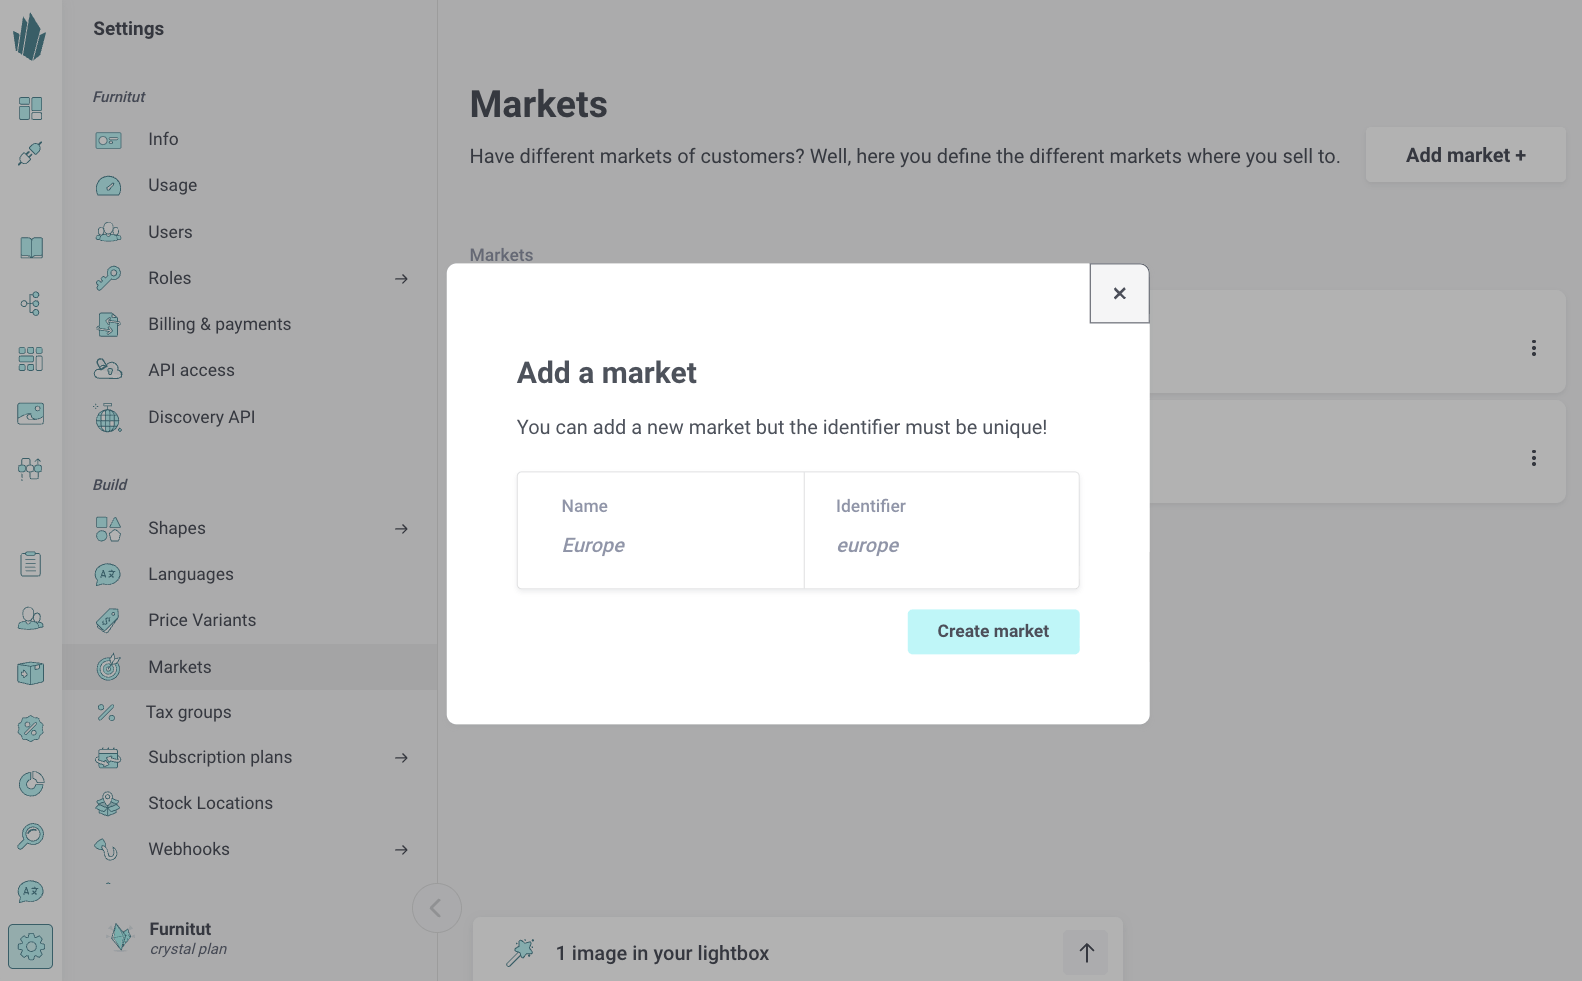
Task: Click the Crystallize logo icon
Action: [x=30, y=37]
